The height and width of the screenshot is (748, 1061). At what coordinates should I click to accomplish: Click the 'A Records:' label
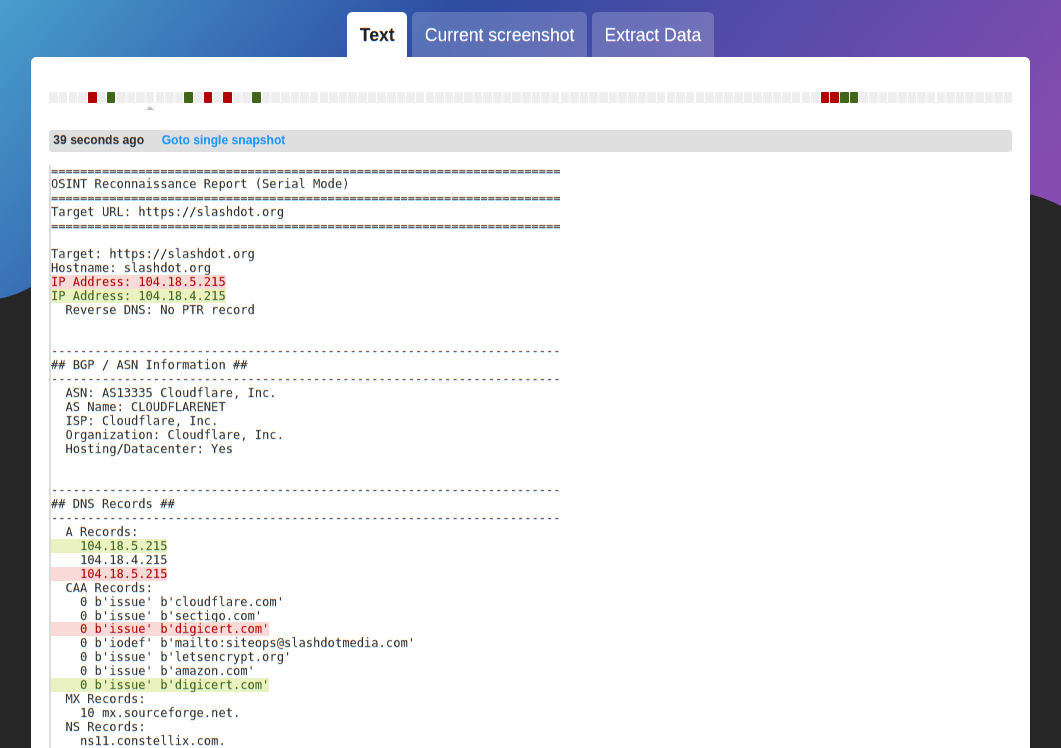[x=101, y=532]
